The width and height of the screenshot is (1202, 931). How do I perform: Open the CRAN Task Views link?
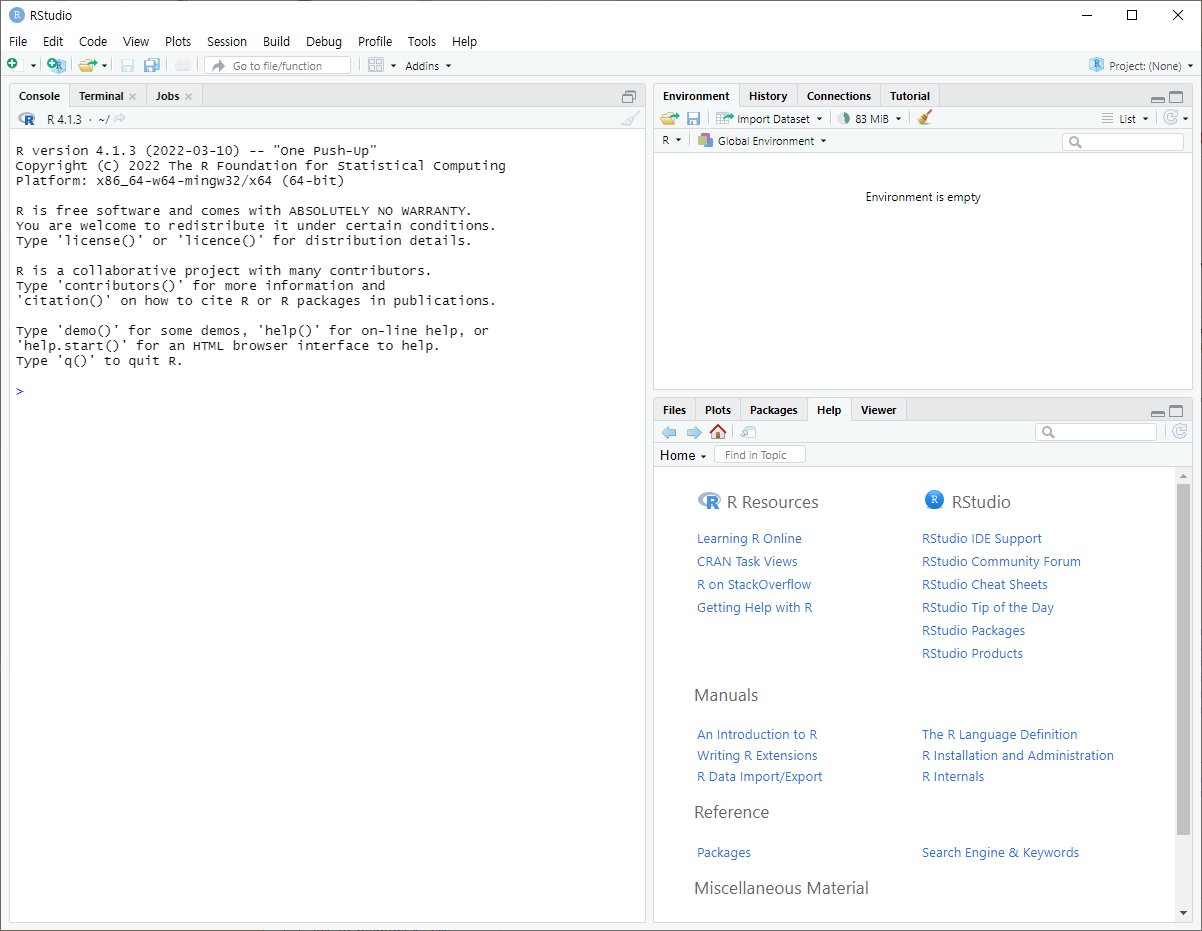click(x=747, y=561)
